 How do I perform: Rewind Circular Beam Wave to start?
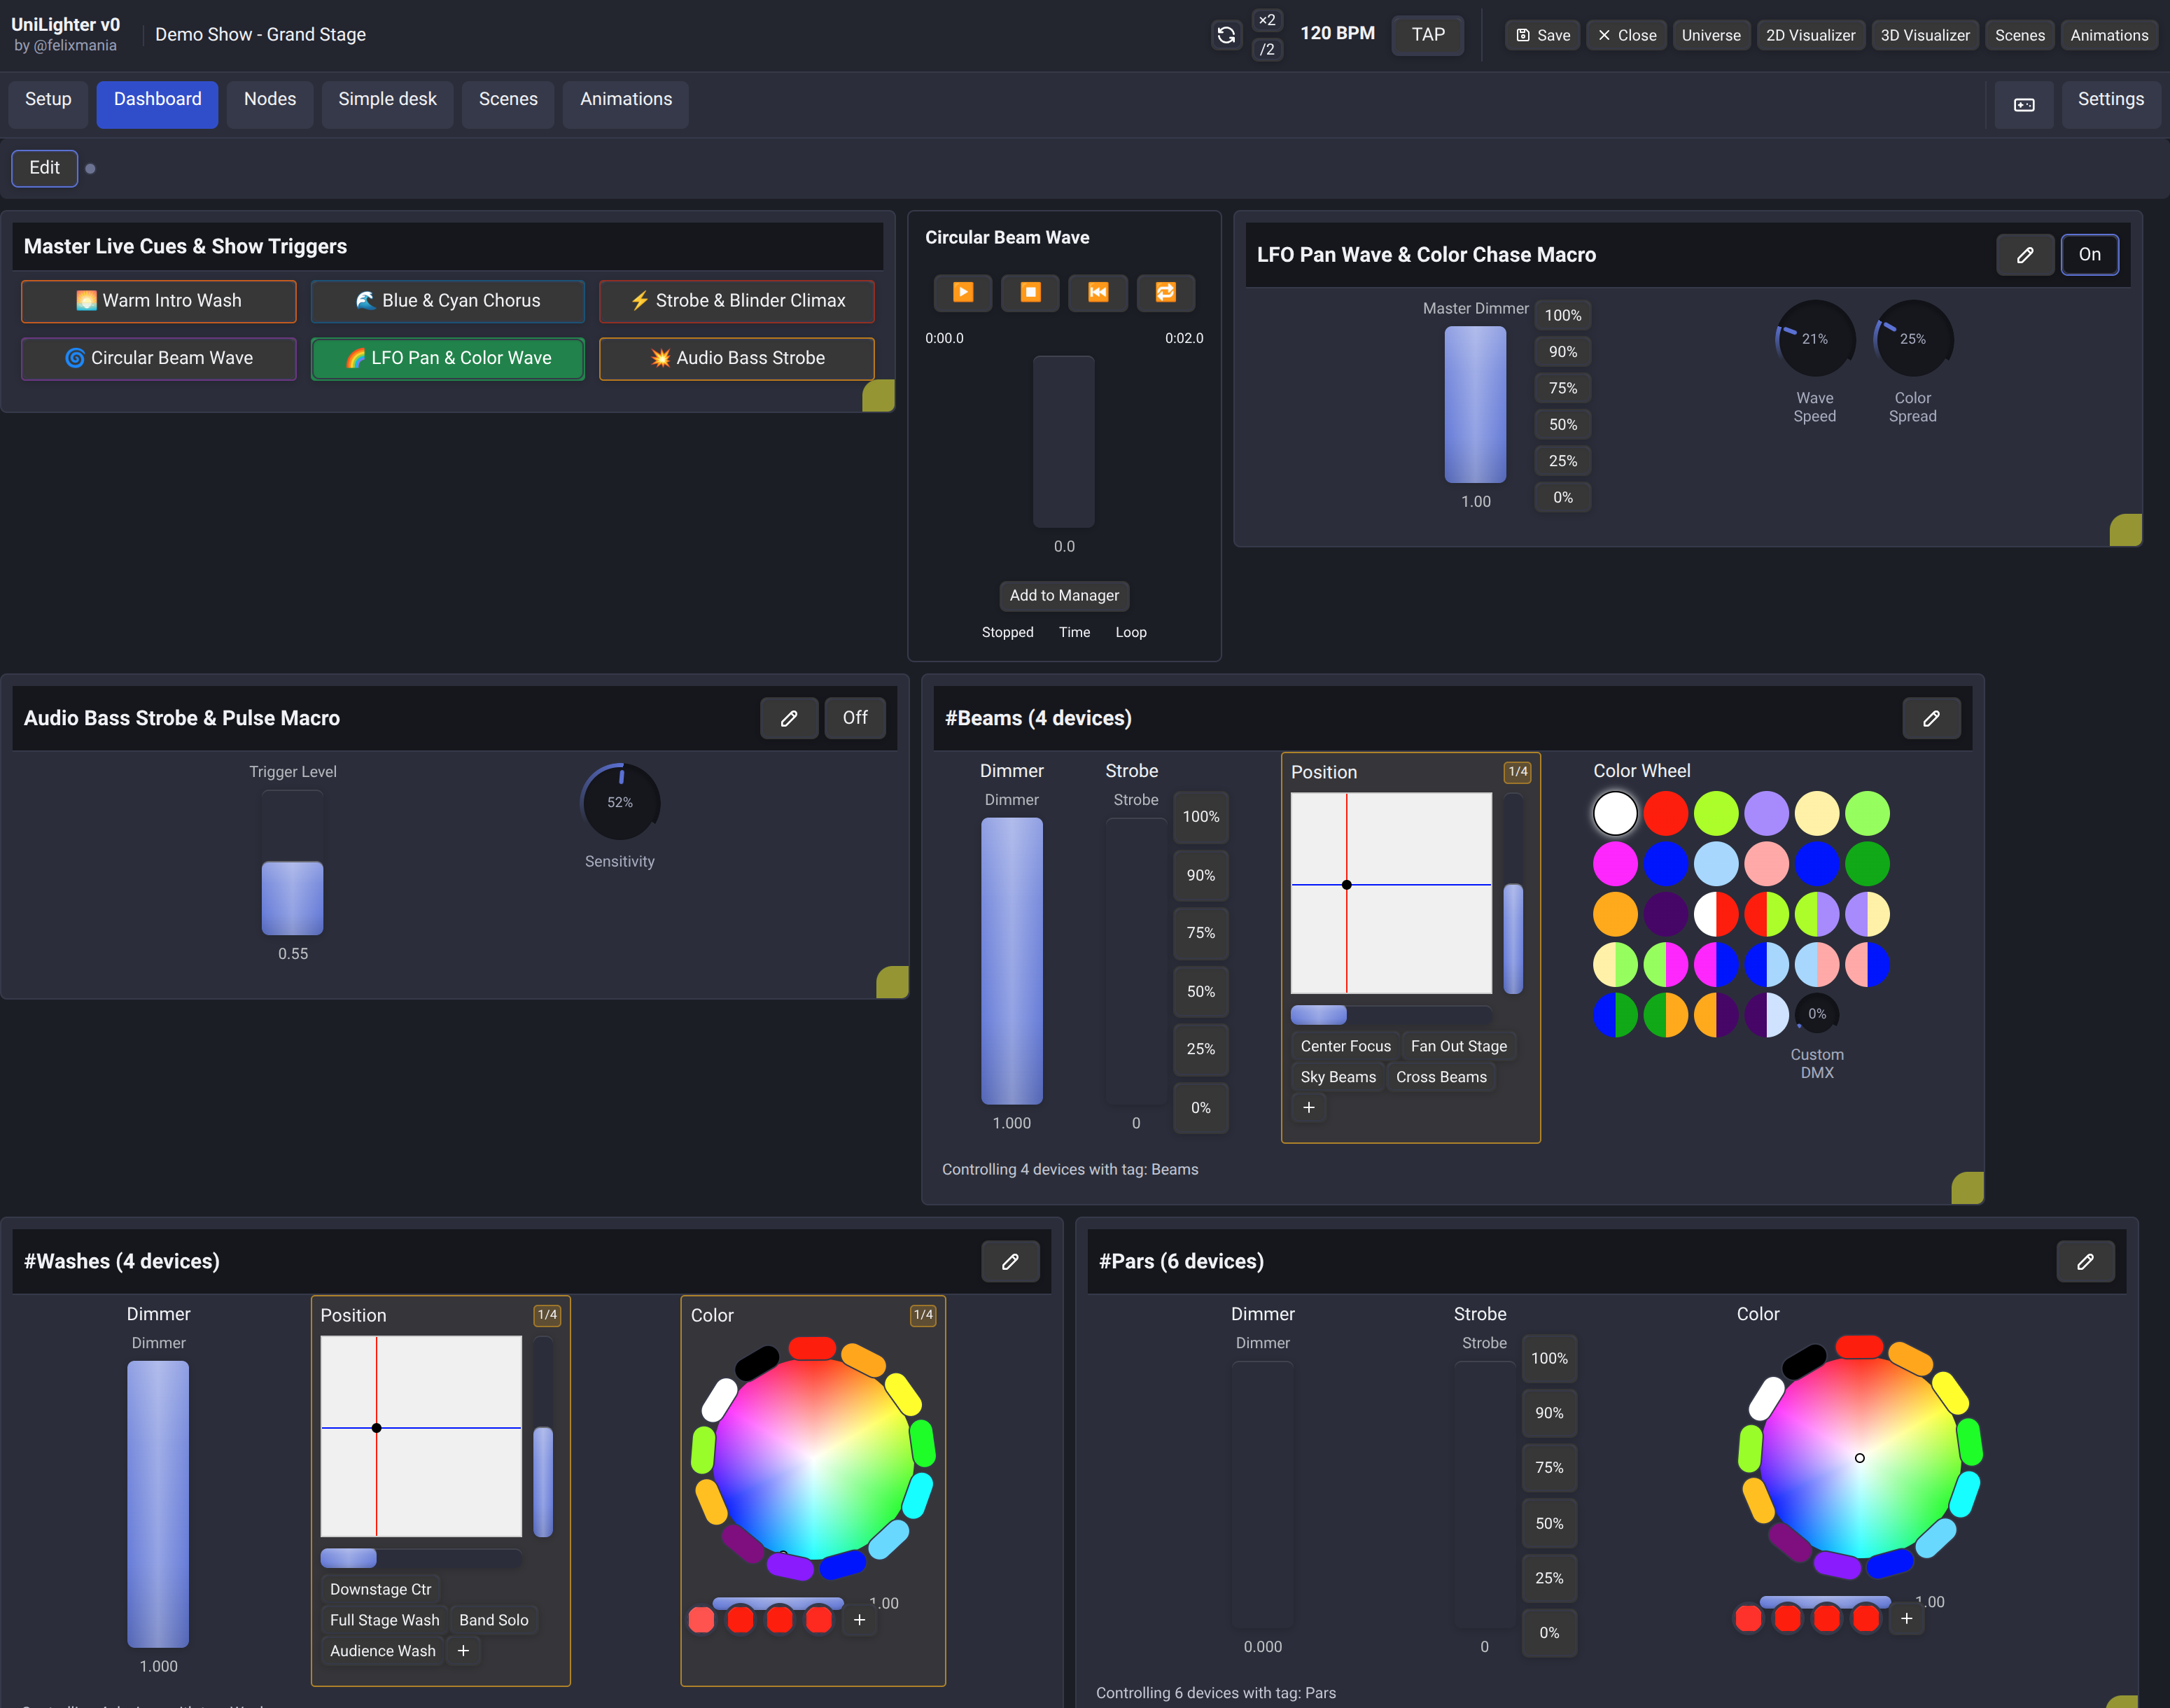coord(1098,292)
